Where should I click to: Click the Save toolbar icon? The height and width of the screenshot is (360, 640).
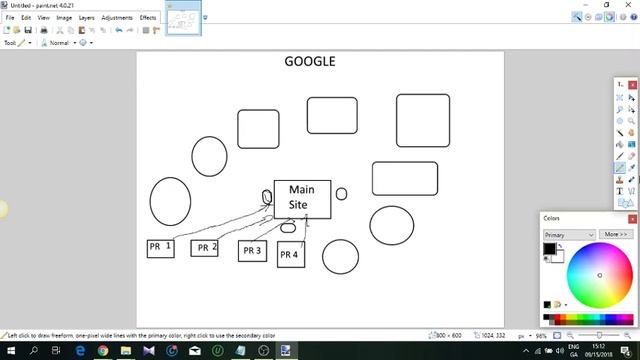pos(28,30)
